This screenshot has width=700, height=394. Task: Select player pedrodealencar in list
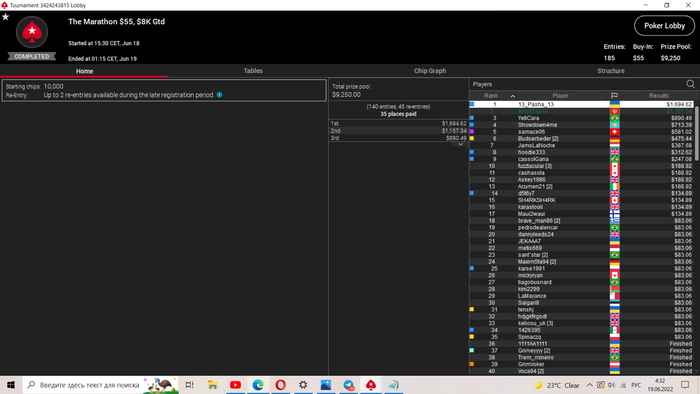coord(581,228)
